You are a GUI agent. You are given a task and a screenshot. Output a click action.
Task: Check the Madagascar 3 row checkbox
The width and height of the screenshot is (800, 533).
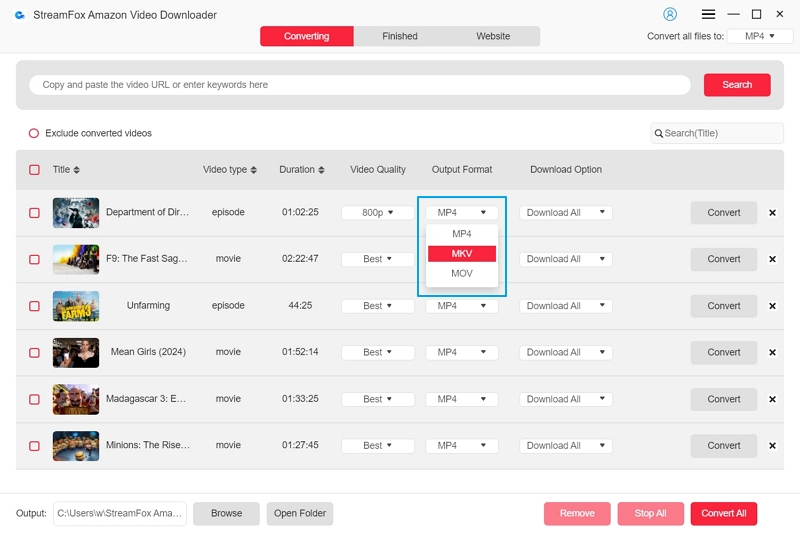(x=34, y=399)
